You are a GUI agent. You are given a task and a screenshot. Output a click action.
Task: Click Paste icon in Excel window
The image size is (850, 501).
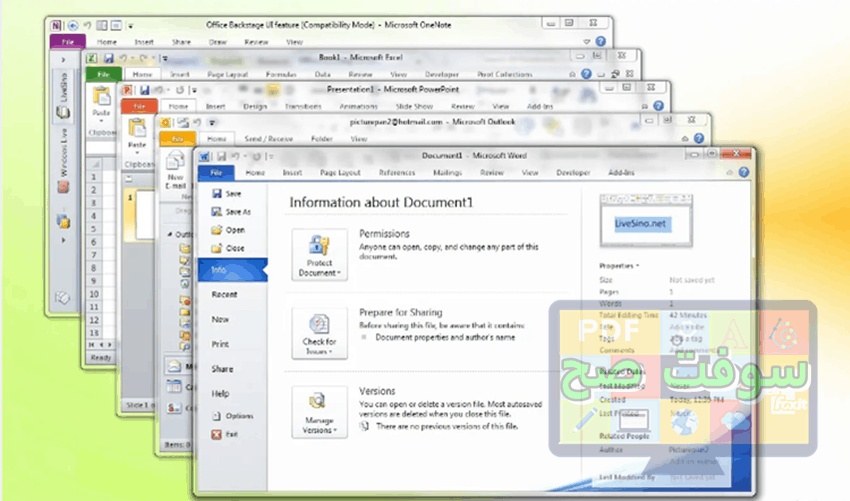[101, 96]
